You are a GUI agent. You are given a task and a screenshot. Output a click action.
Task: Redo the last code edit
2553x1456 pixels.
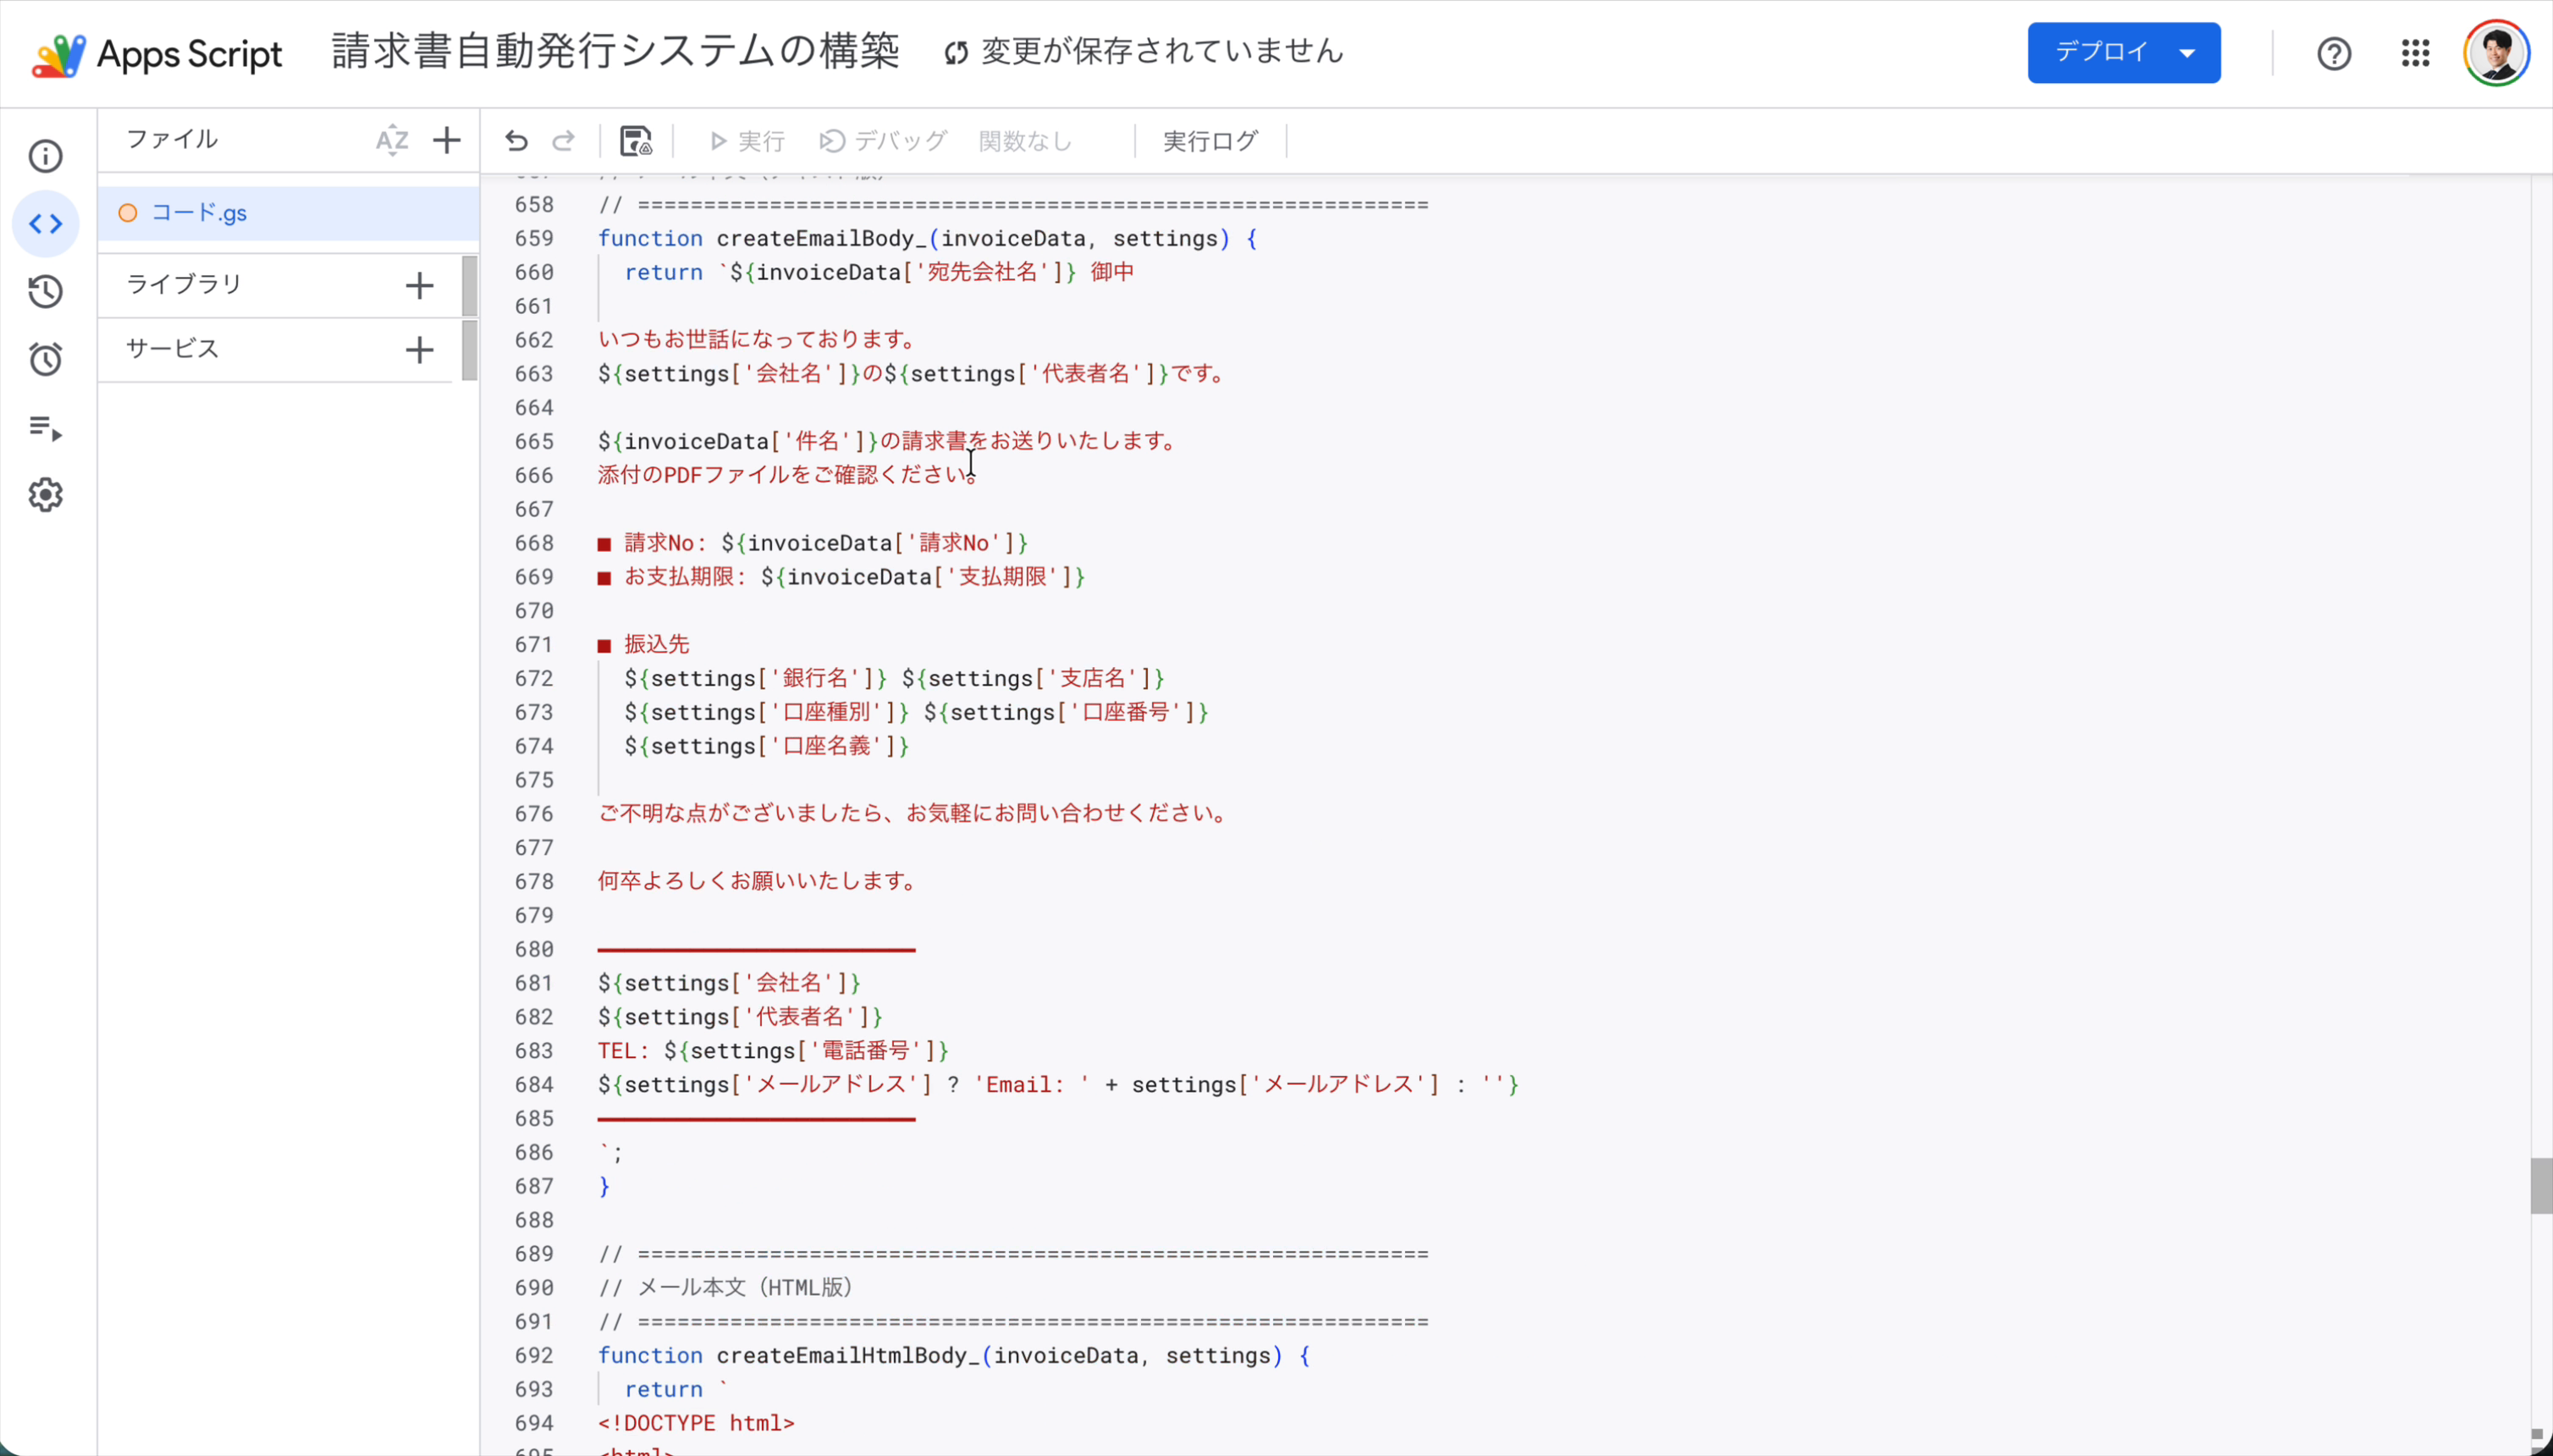click(563, 141)
